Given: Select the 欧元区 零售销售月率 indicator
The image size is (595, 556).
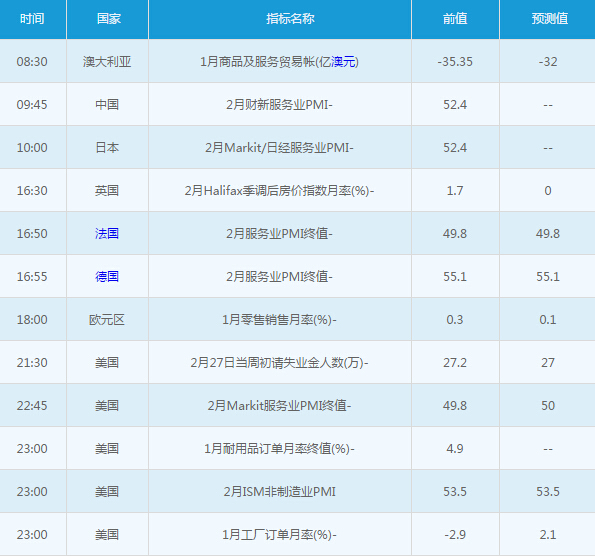Looking at the screenshot, I should [x=279, y=320].
